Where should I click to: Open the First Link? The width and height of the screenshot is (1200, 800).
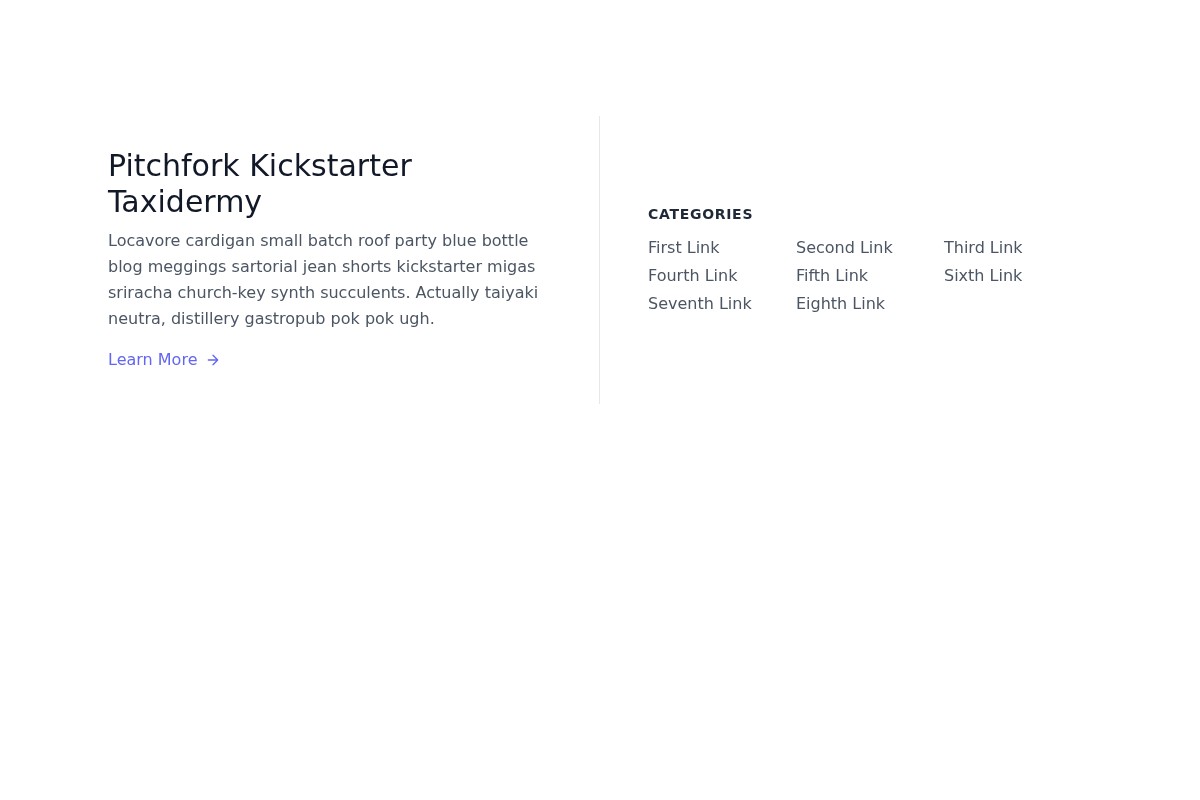point(683,247)
